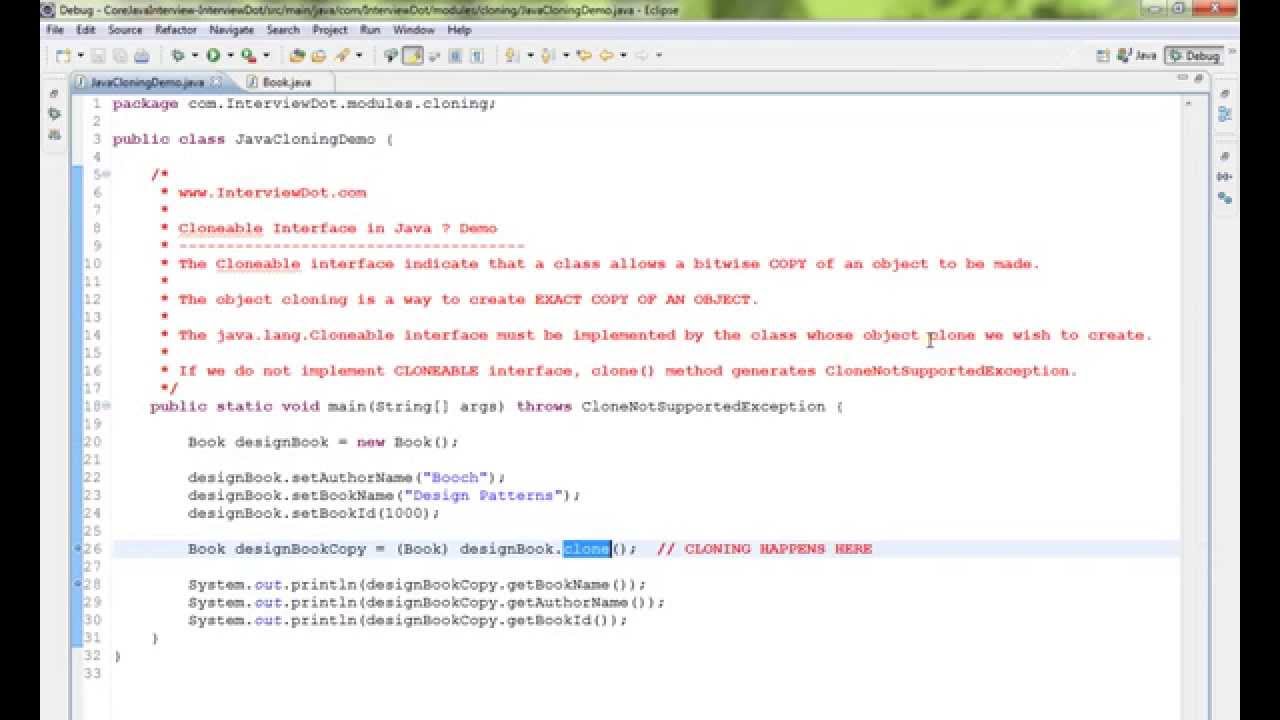
Task: Collapse main method fold at line 18
Action: coord(107,406)
